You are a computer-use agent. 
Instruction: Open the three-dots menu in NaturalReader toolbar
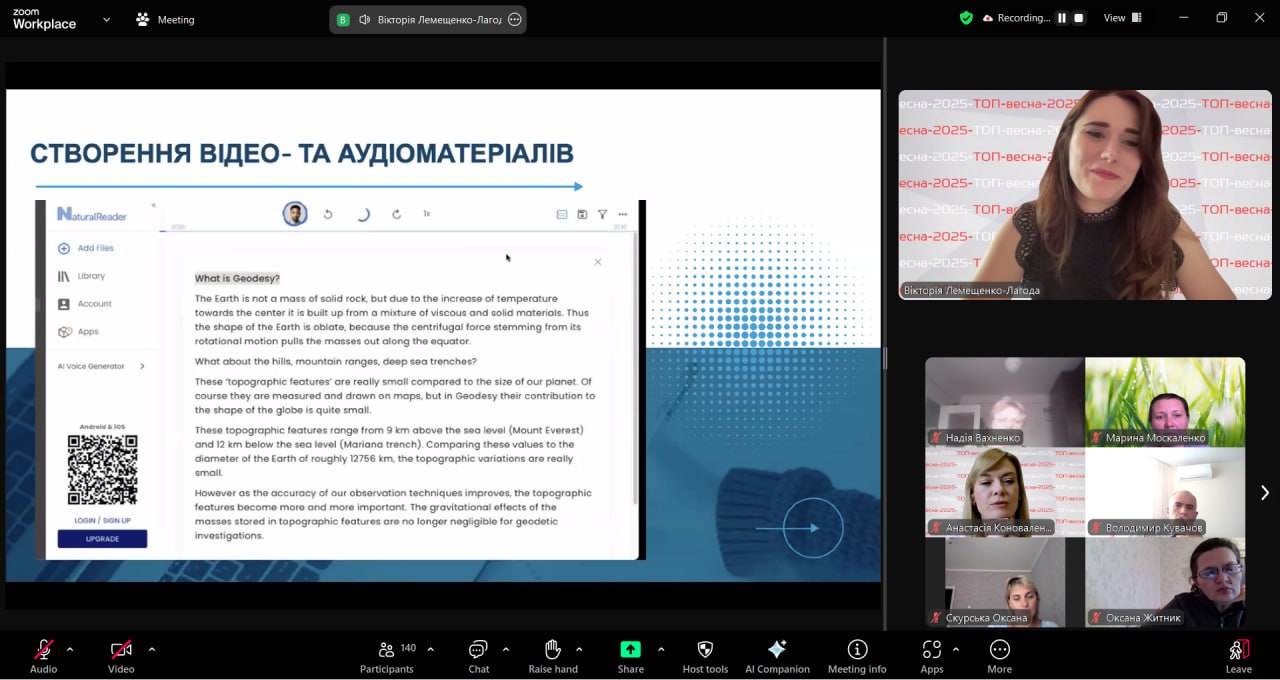(x=622, y=214)
